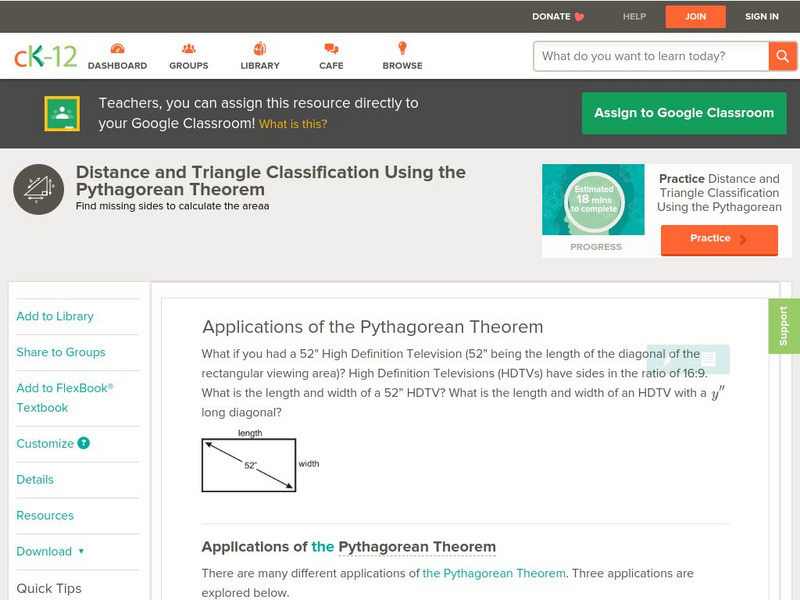Click the Customize help question mark icon
Screen dimensions: 800x600
[84, 443]
